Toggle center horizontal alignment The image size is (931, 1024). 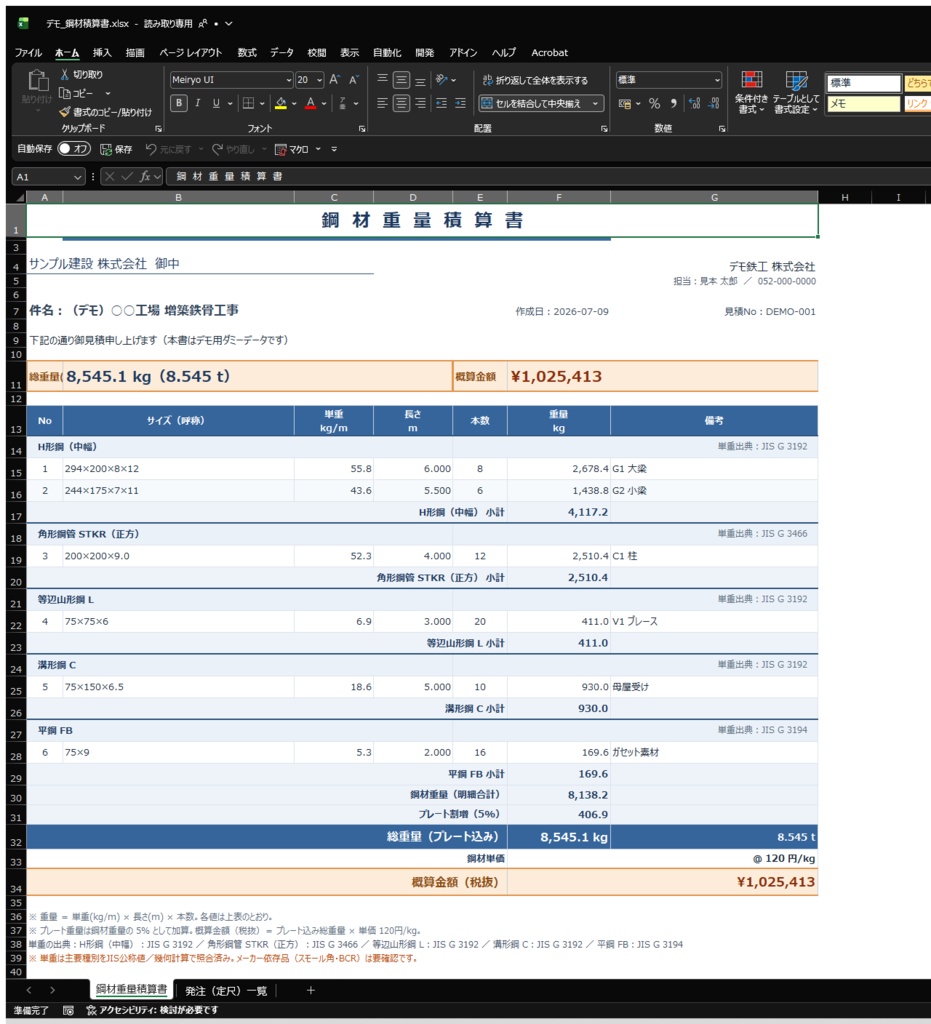[x=402, y=103]
